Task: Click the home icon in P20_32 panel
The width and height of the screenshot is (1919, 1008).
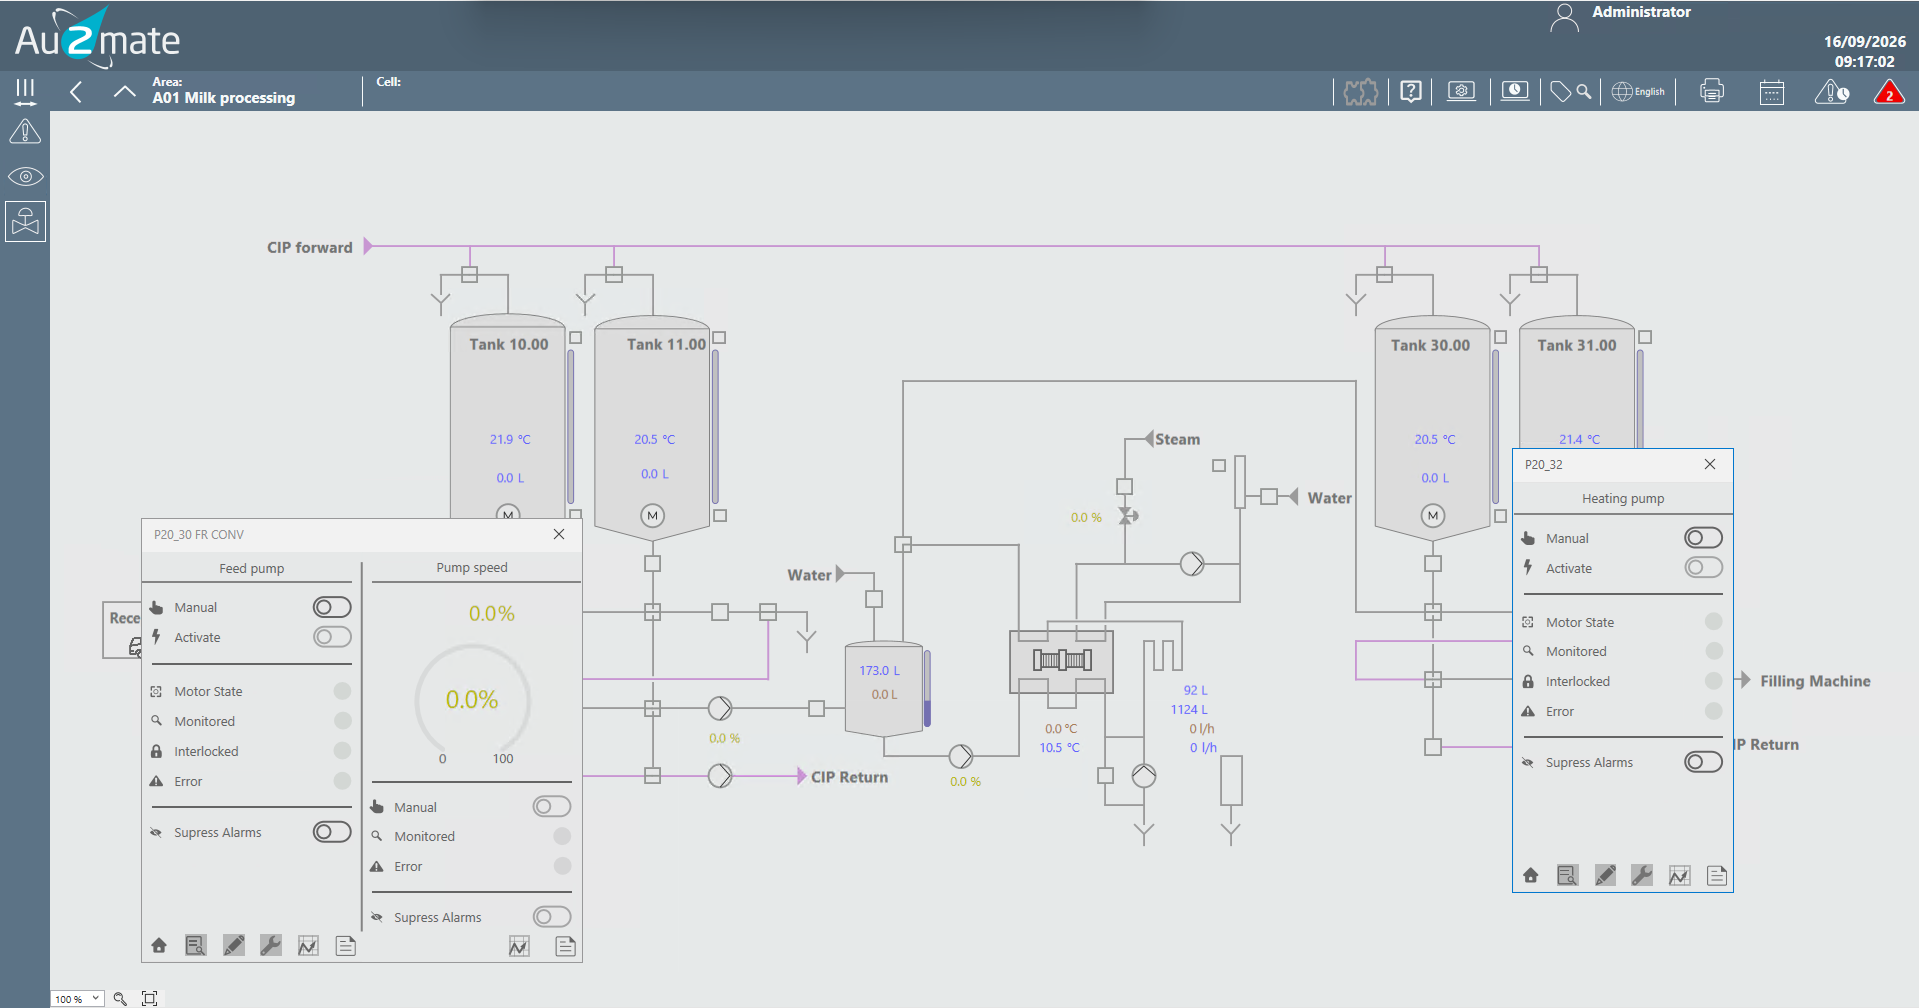Action: pos(1530,876)
